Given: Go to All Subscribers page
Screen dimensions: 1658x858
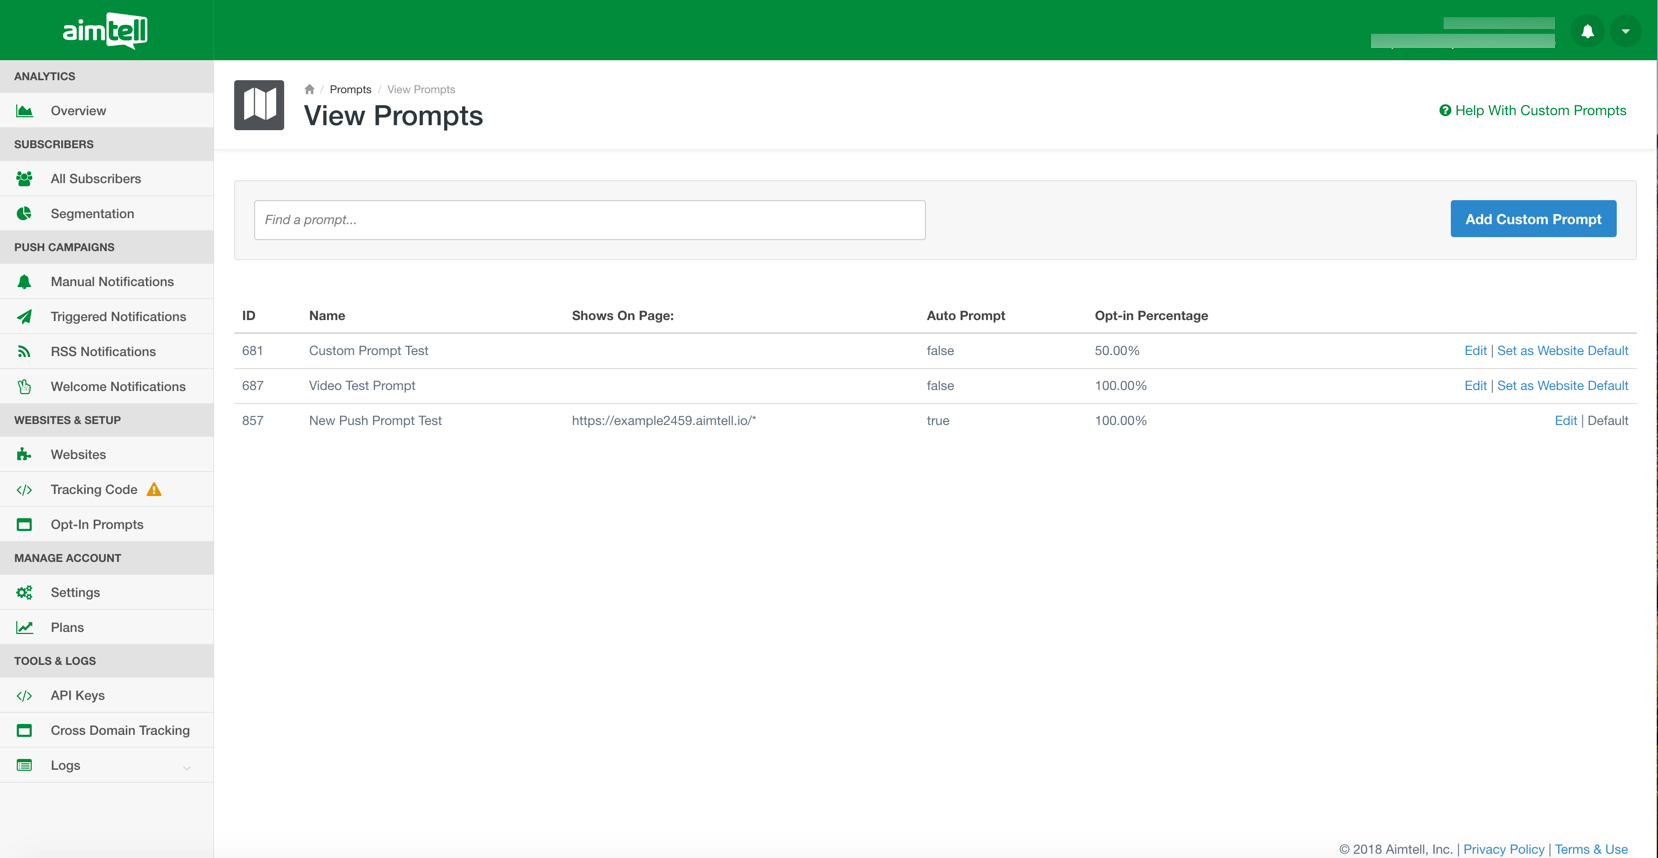Looking at the screenshot, I should pos(96,179).
